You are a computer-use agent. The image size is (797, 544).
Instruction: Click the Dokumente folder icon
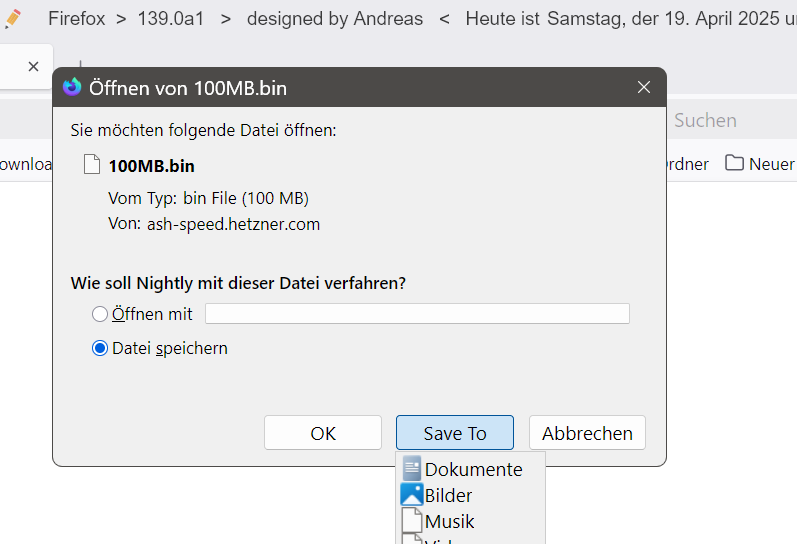pyautogui.click(x=411, y=469)
